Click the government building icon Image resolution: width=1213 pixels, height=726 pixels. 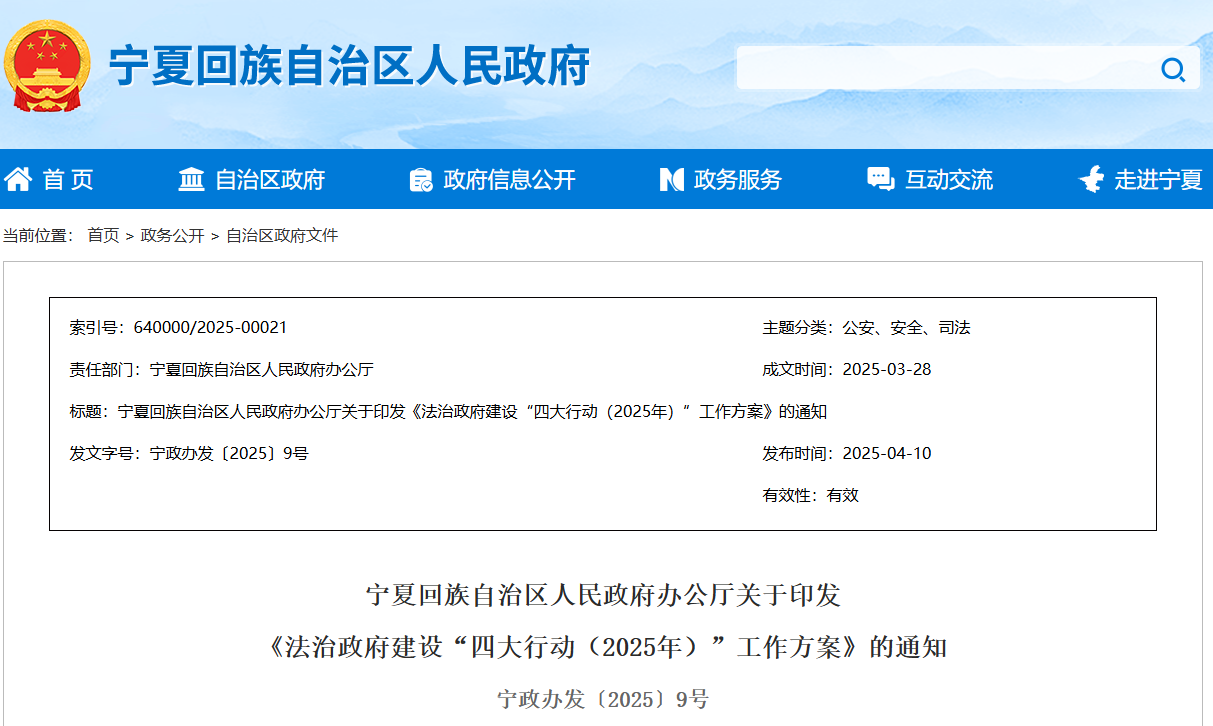(x=191, y=180)
